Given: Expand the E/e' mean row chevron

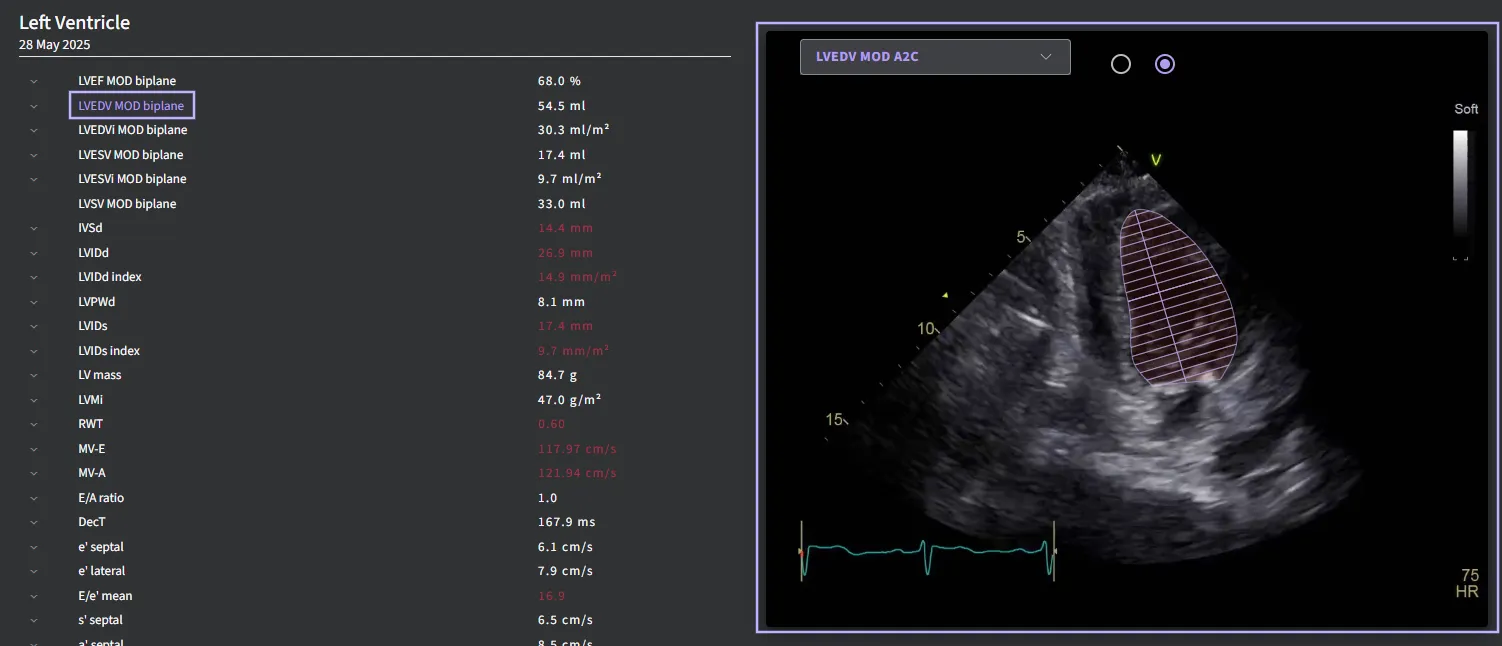Looking at the screenshot, I should pos(34,596).
